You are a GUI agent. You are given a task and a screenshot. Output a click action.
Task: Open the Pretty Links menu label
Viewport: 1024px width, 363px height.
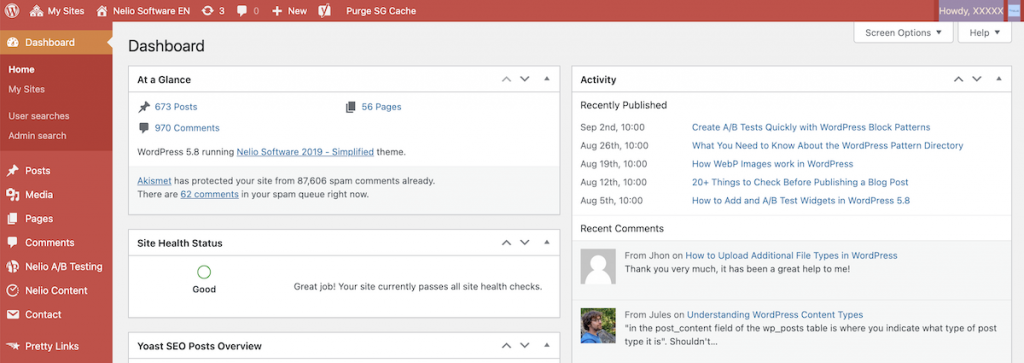(52, 346)
